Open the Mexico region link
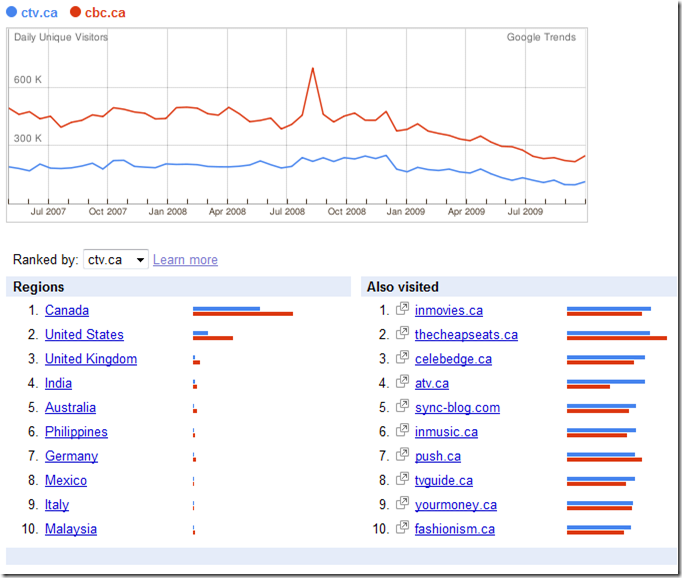This screenshot has width=682, height=578. click(x=66, y=481)
